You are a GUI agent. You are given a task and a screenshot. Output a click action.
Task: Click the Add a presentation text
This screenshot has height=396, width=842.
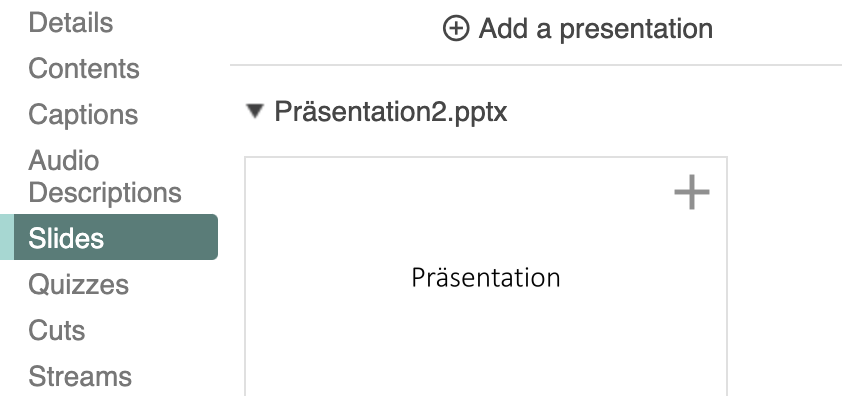pos(596,28)
